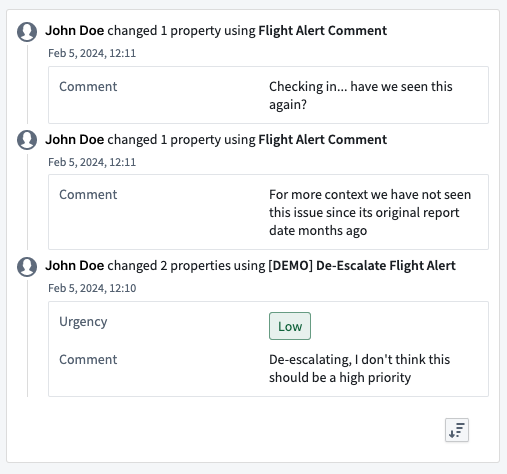Open the first Flight Alert Comment action name
Image resolution: width=507 pixels, height=474 pixels.
(323, 31)
